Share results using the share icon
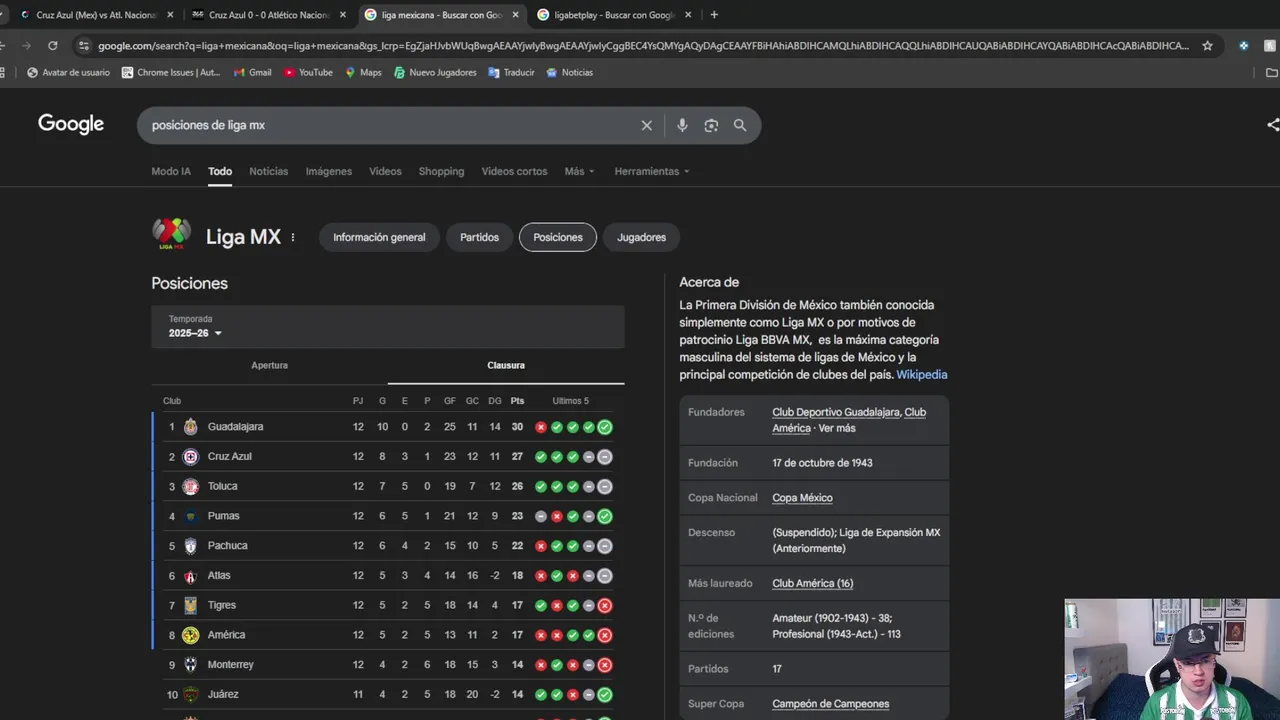 [x=1272, y=125]
